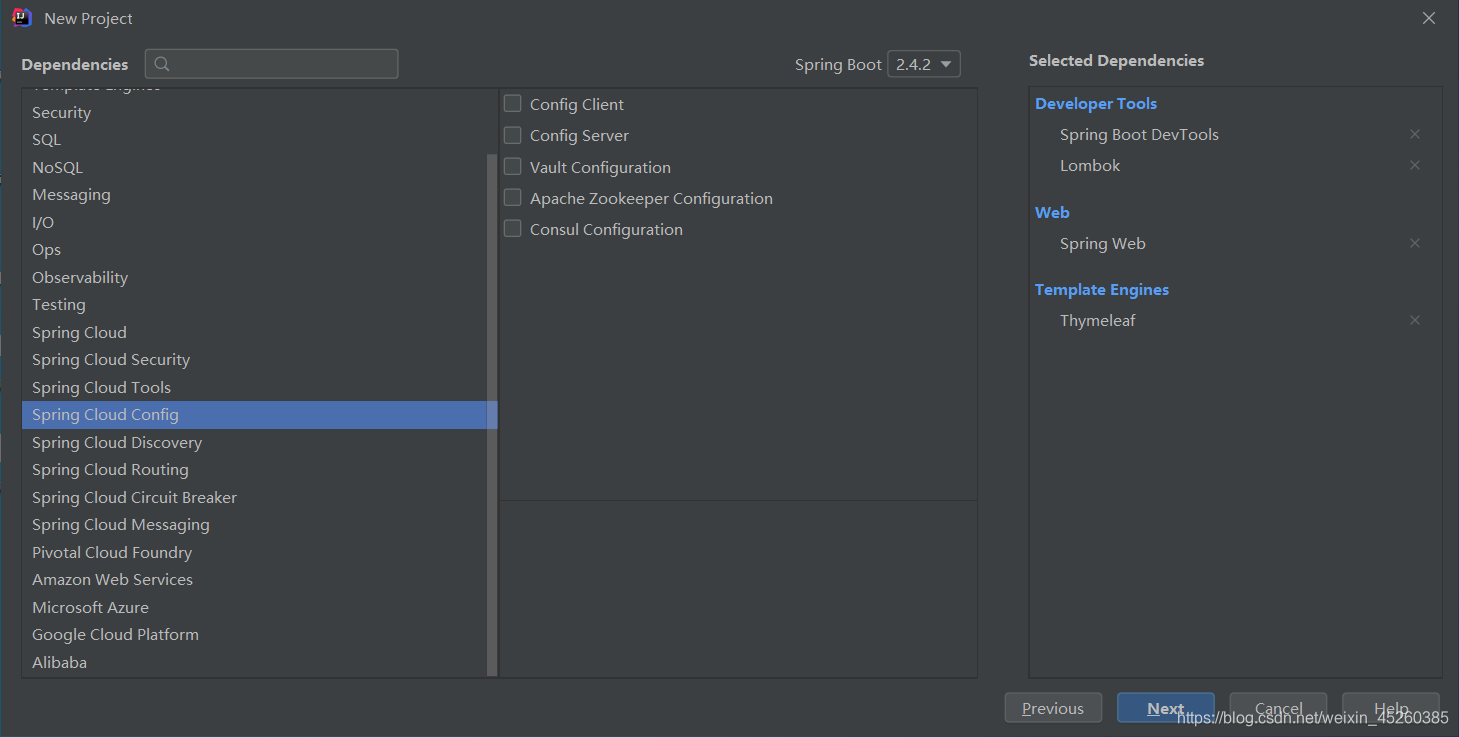The height and width of the screenshot is (737, 1459).
Task: Select the Observability category
Action: click(x=254, y=278)
